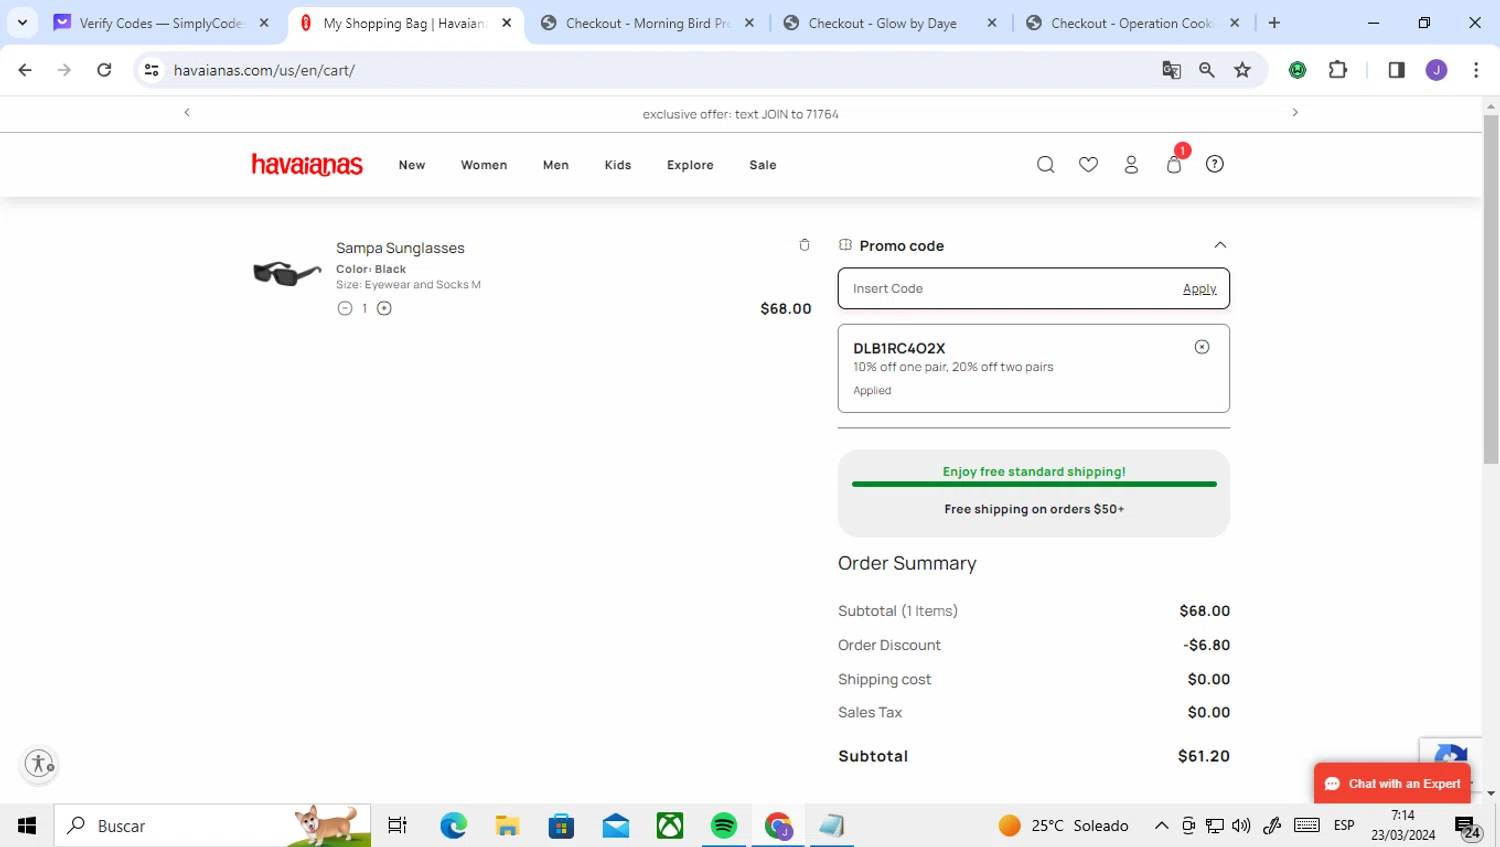1500x847 pixels.
Task: Launch Microsoft Edge from taskbar
Action: [x=453, y=826]
